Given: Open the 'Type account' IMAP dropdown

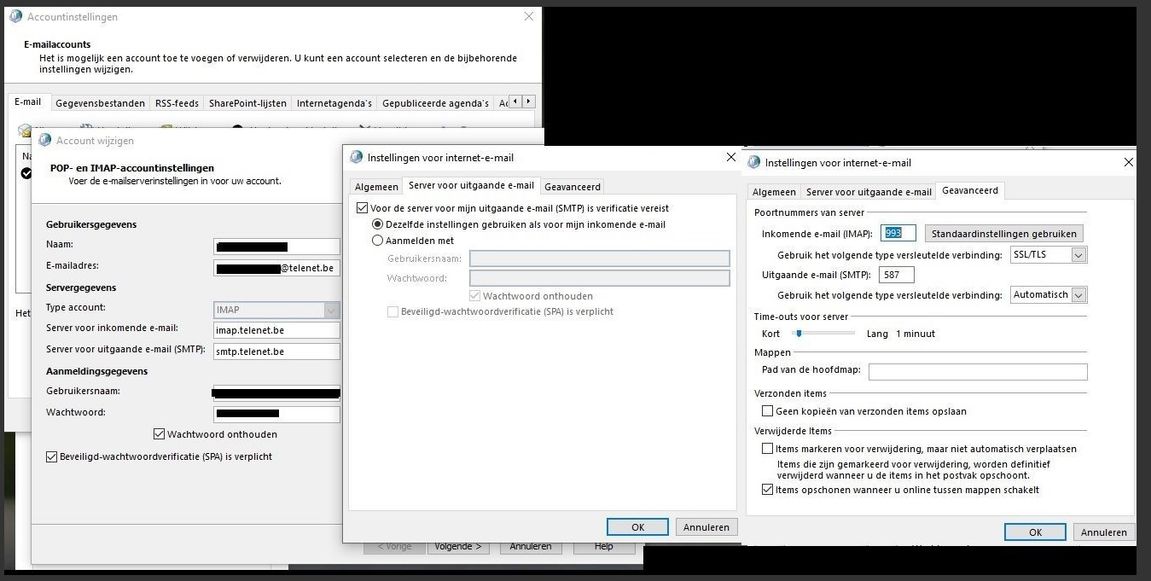Looking at the screenshot, I should [331, 309].
